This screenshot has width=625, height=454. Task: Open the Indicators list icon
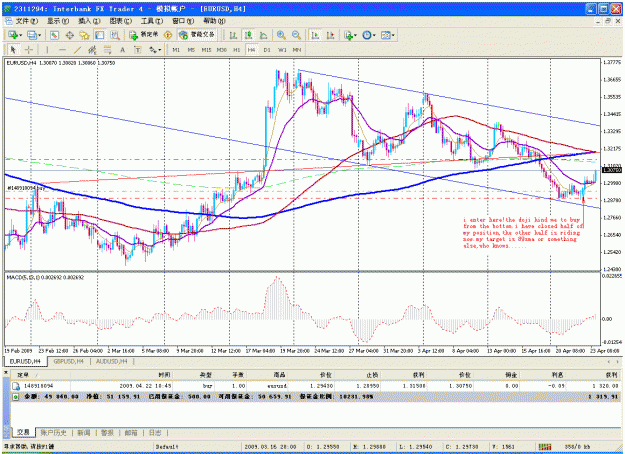(x=348, y=35)
